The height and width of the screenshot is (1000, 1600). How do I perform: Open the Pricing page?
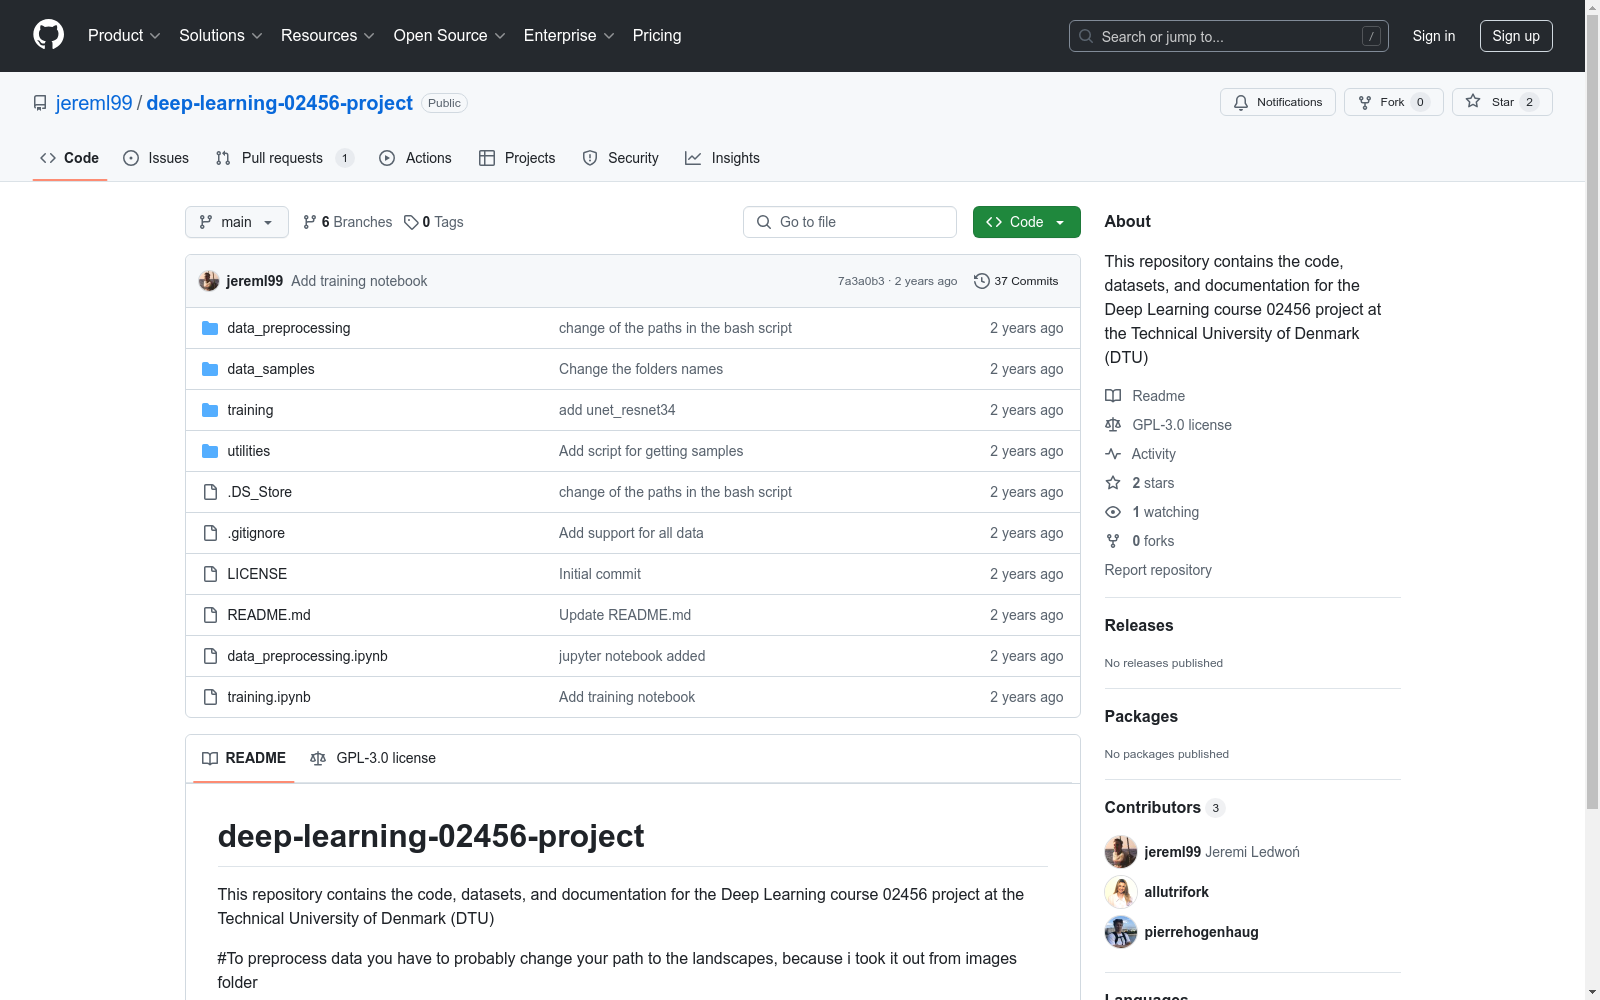click(657, 35)
